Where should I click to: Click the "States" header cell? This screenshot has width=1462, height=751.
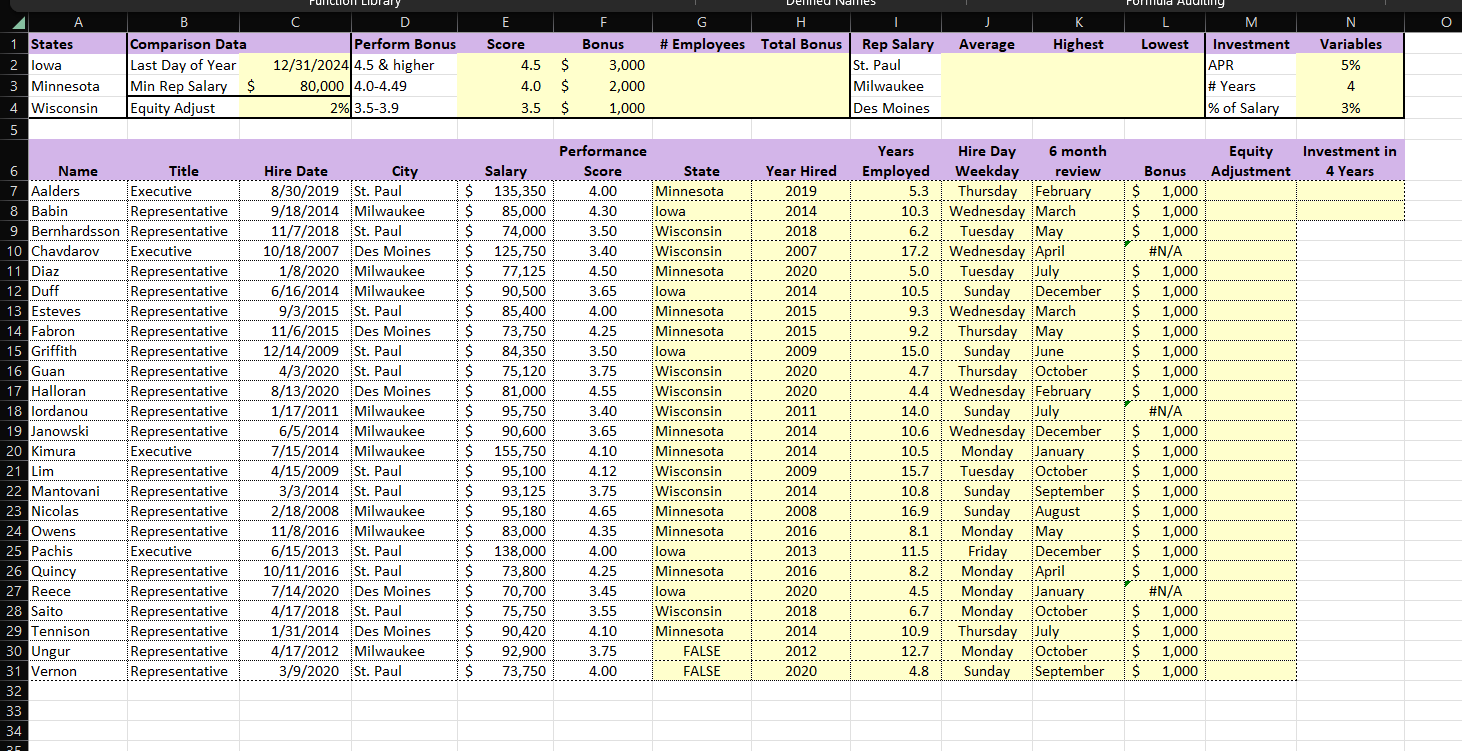tap(78, 44)
